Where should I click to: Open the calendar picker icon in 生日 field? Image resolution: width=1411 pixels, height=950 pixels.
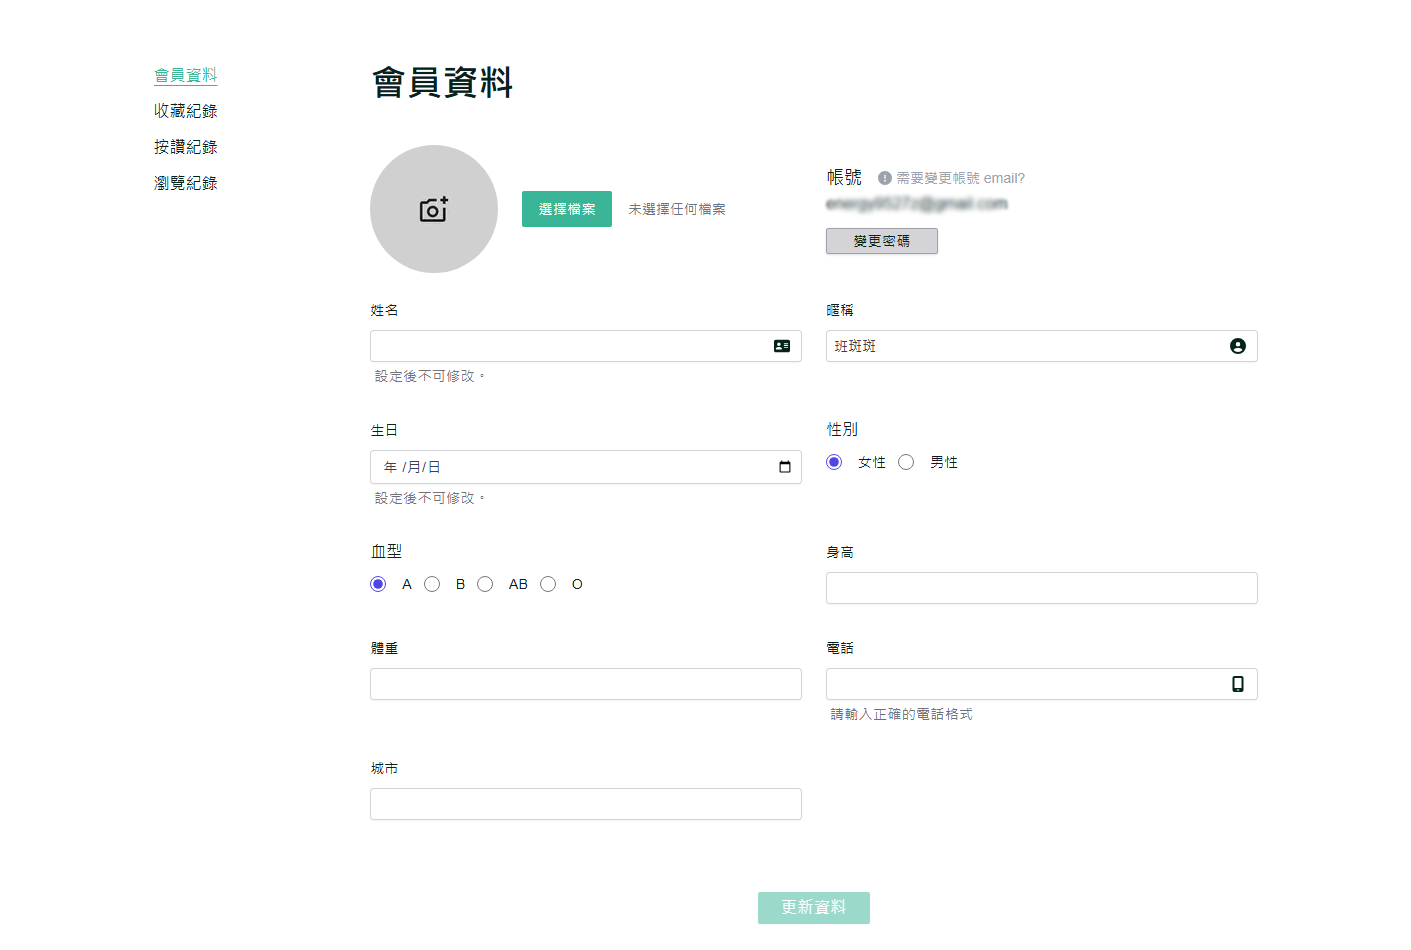[785, 467]
